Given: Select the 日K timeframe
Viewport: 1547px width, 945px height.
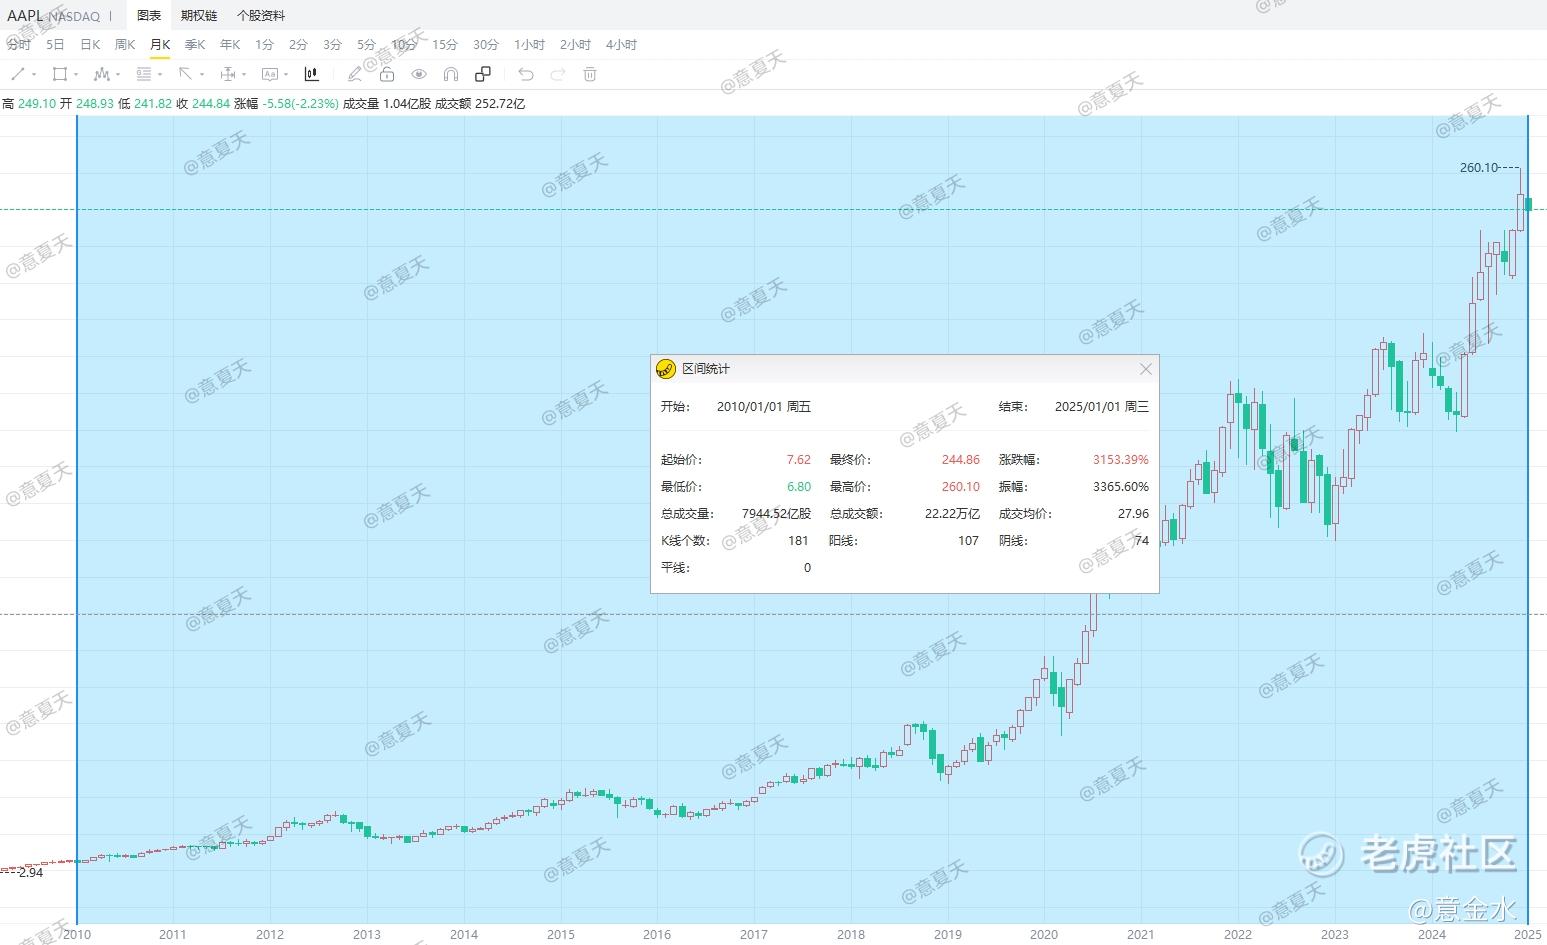Looking at the screenshot, I should tap(90, 45).
